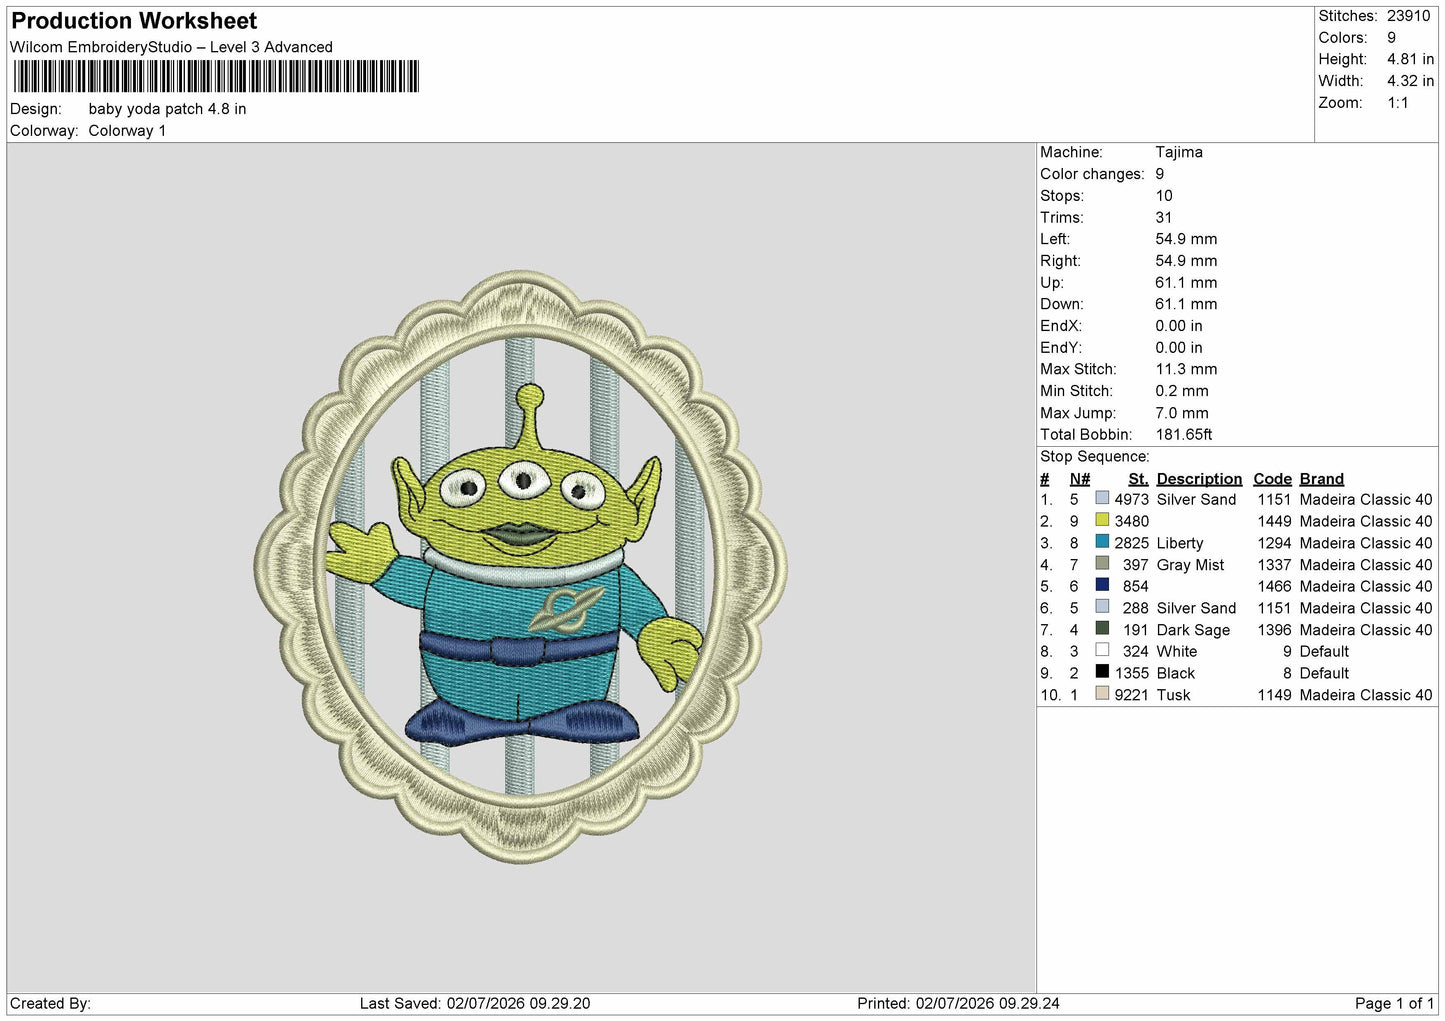1445x1021 pixels.
Task: Select the Width value 4.32 in
Action: click(1411, 81)
